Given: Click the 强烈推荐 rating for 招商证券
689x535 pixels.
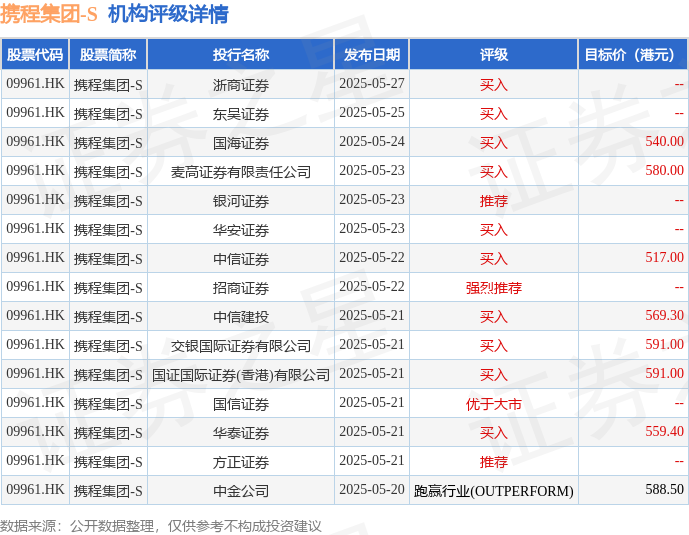Looking at the screenshot, I should (494, 288).
